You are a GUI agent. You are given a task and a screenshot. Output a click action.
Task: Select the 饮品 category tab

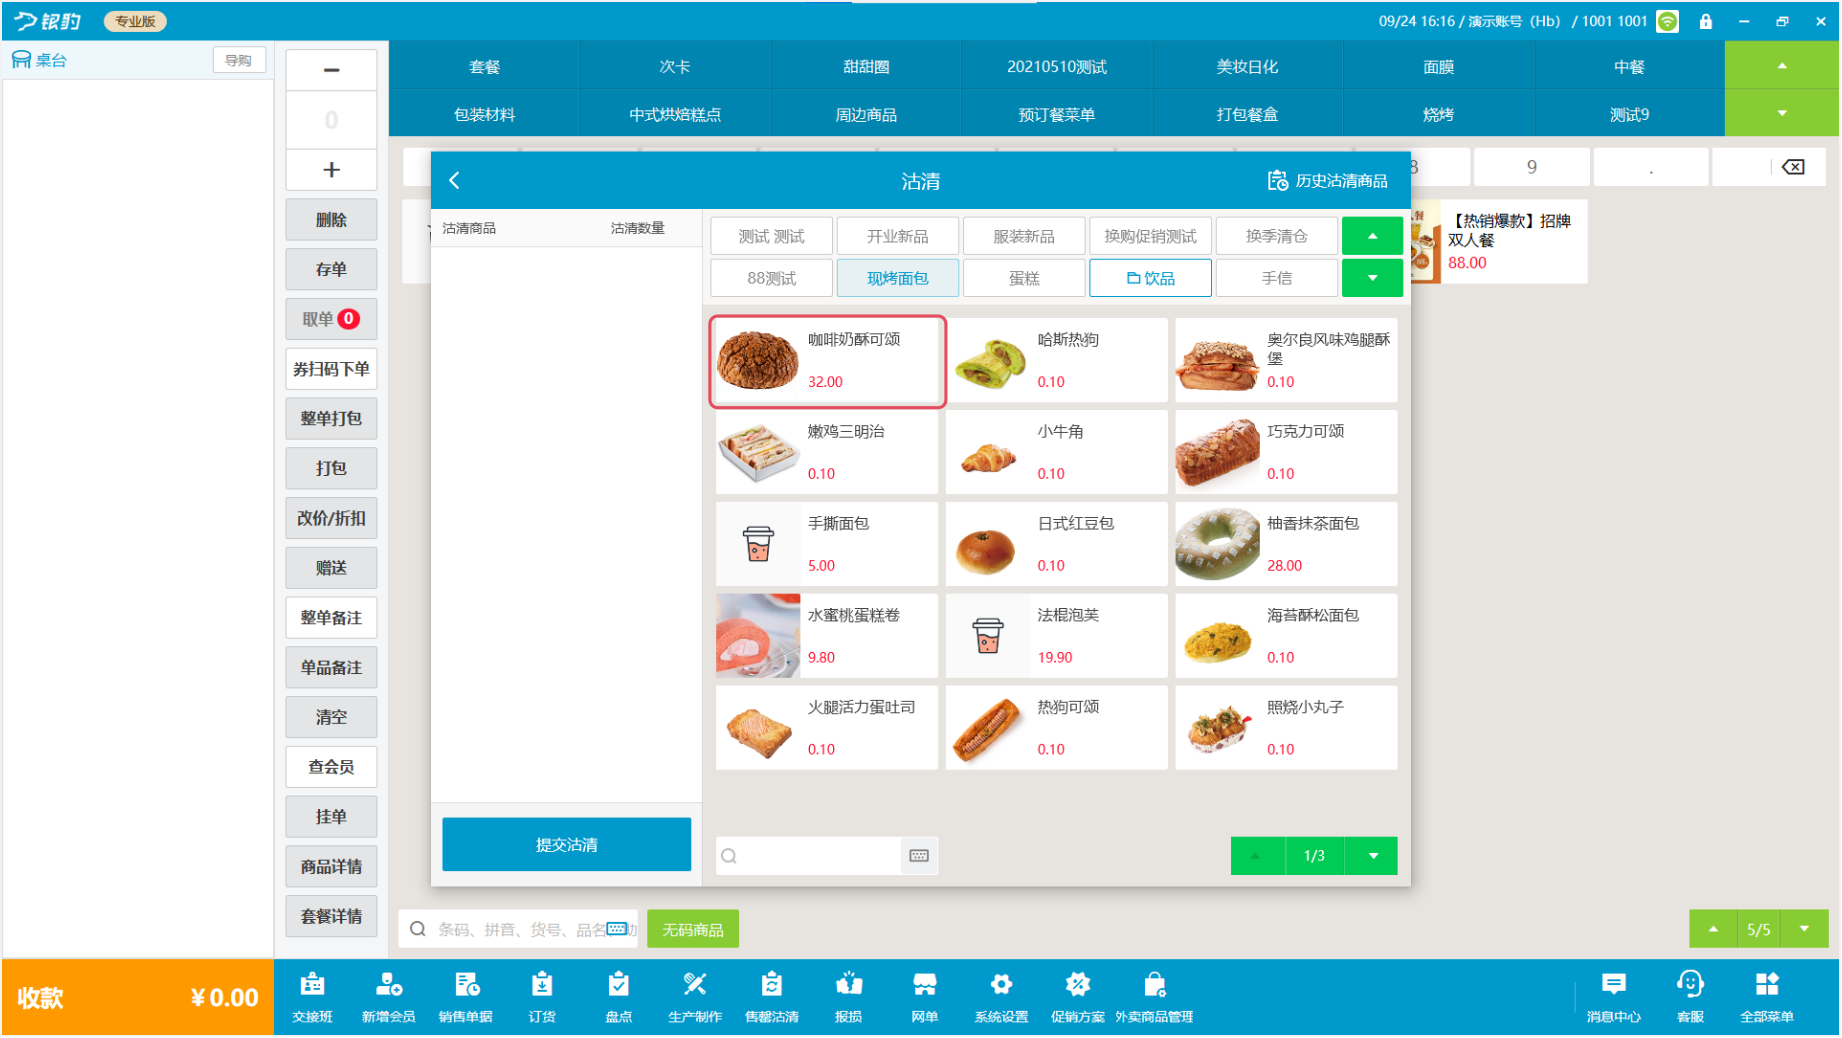tap(1150, 278)
